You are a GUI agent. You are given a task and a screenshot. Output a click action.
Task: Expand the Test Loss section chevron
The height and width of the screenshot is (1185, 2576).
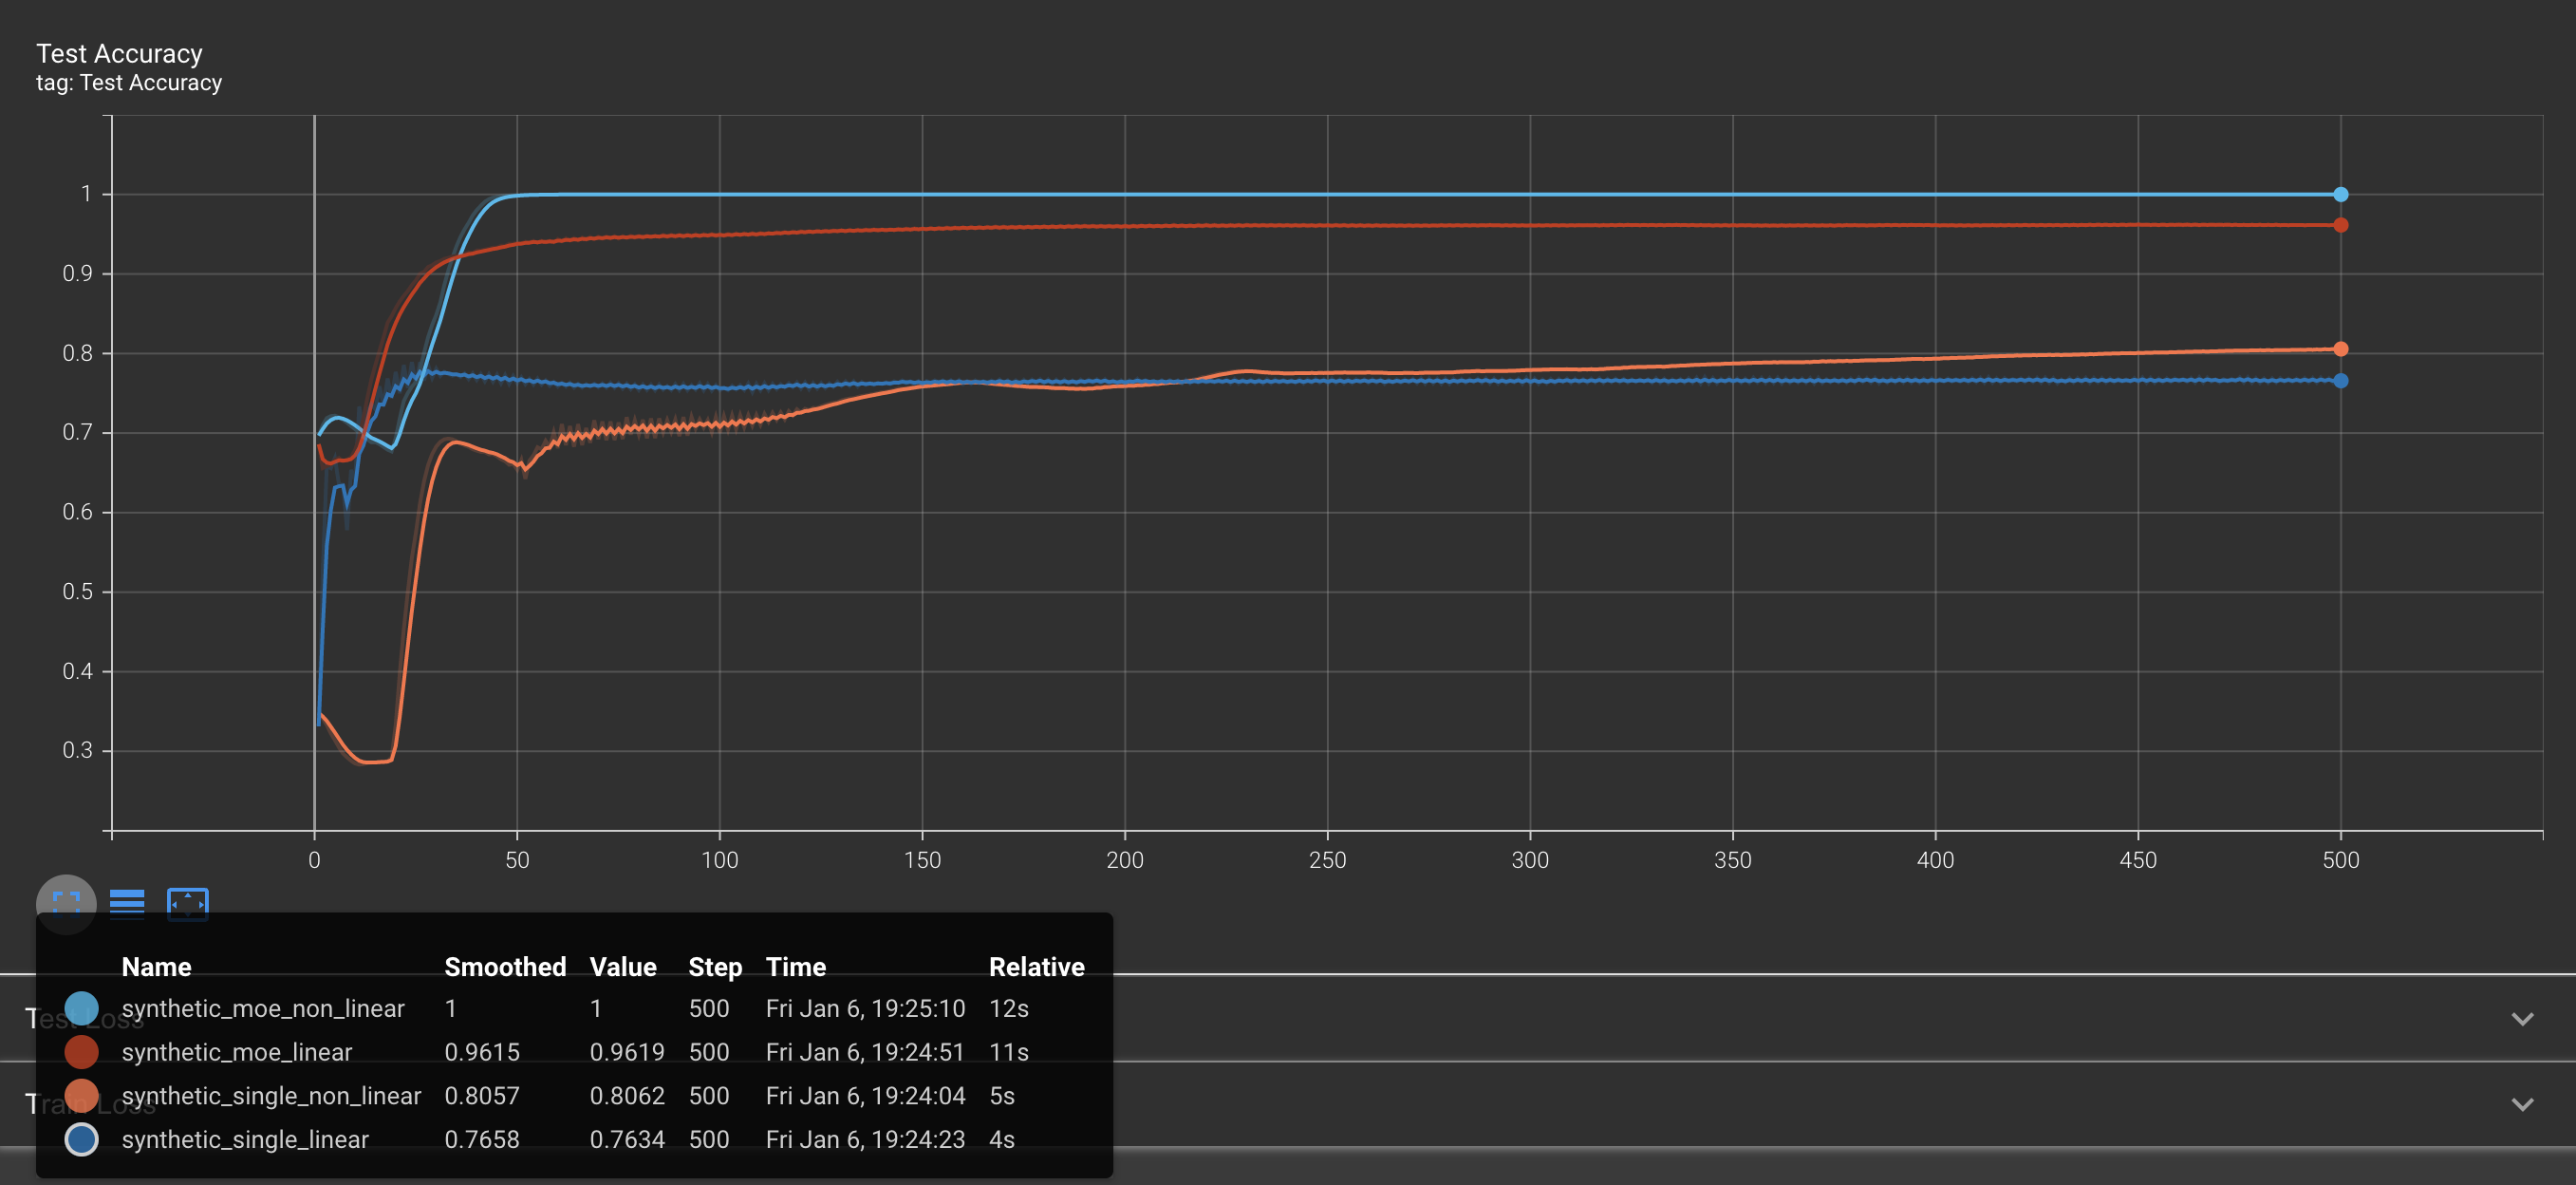[x=2522, y=1019]
